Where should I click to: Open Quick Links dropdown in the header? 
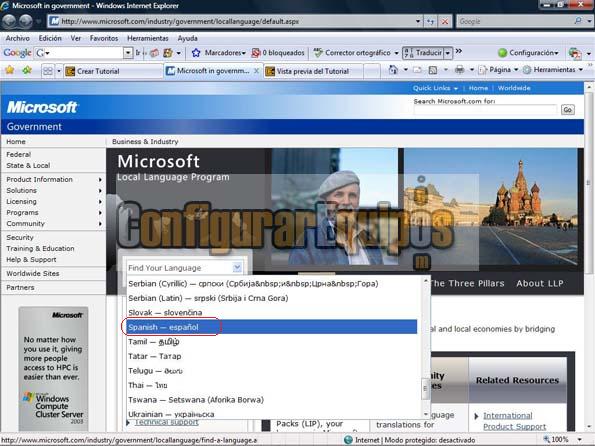pos(435,88)
